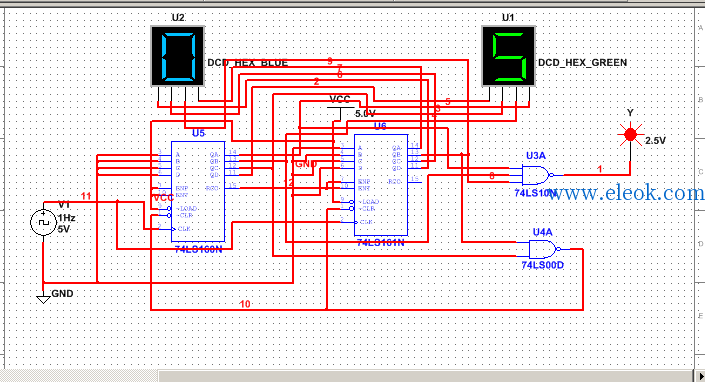Select the ground symbol connected to V1
705x382 pixels.
pos(43,298)
